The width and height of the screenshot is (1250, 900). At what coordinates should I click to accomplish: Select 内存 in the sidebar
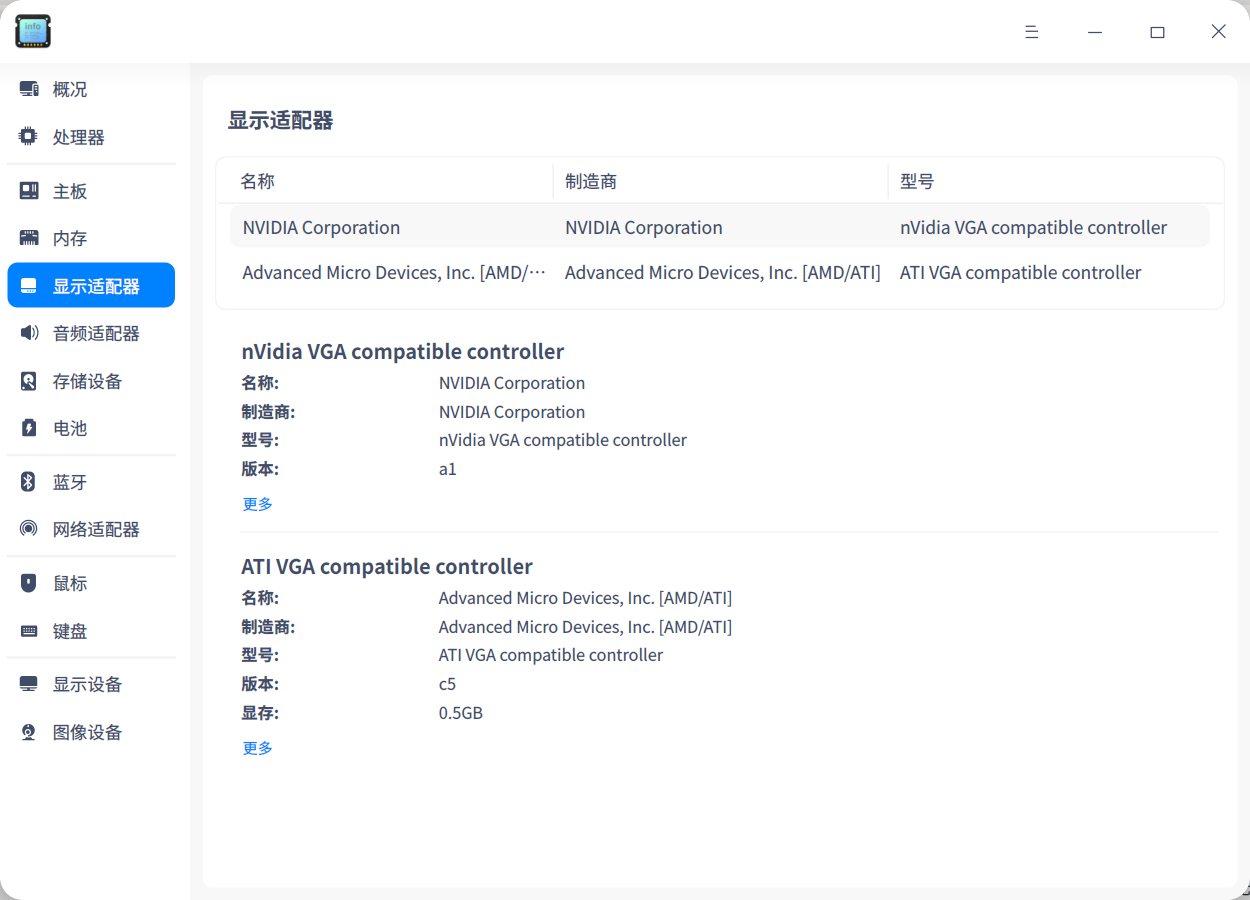point(70,238)
